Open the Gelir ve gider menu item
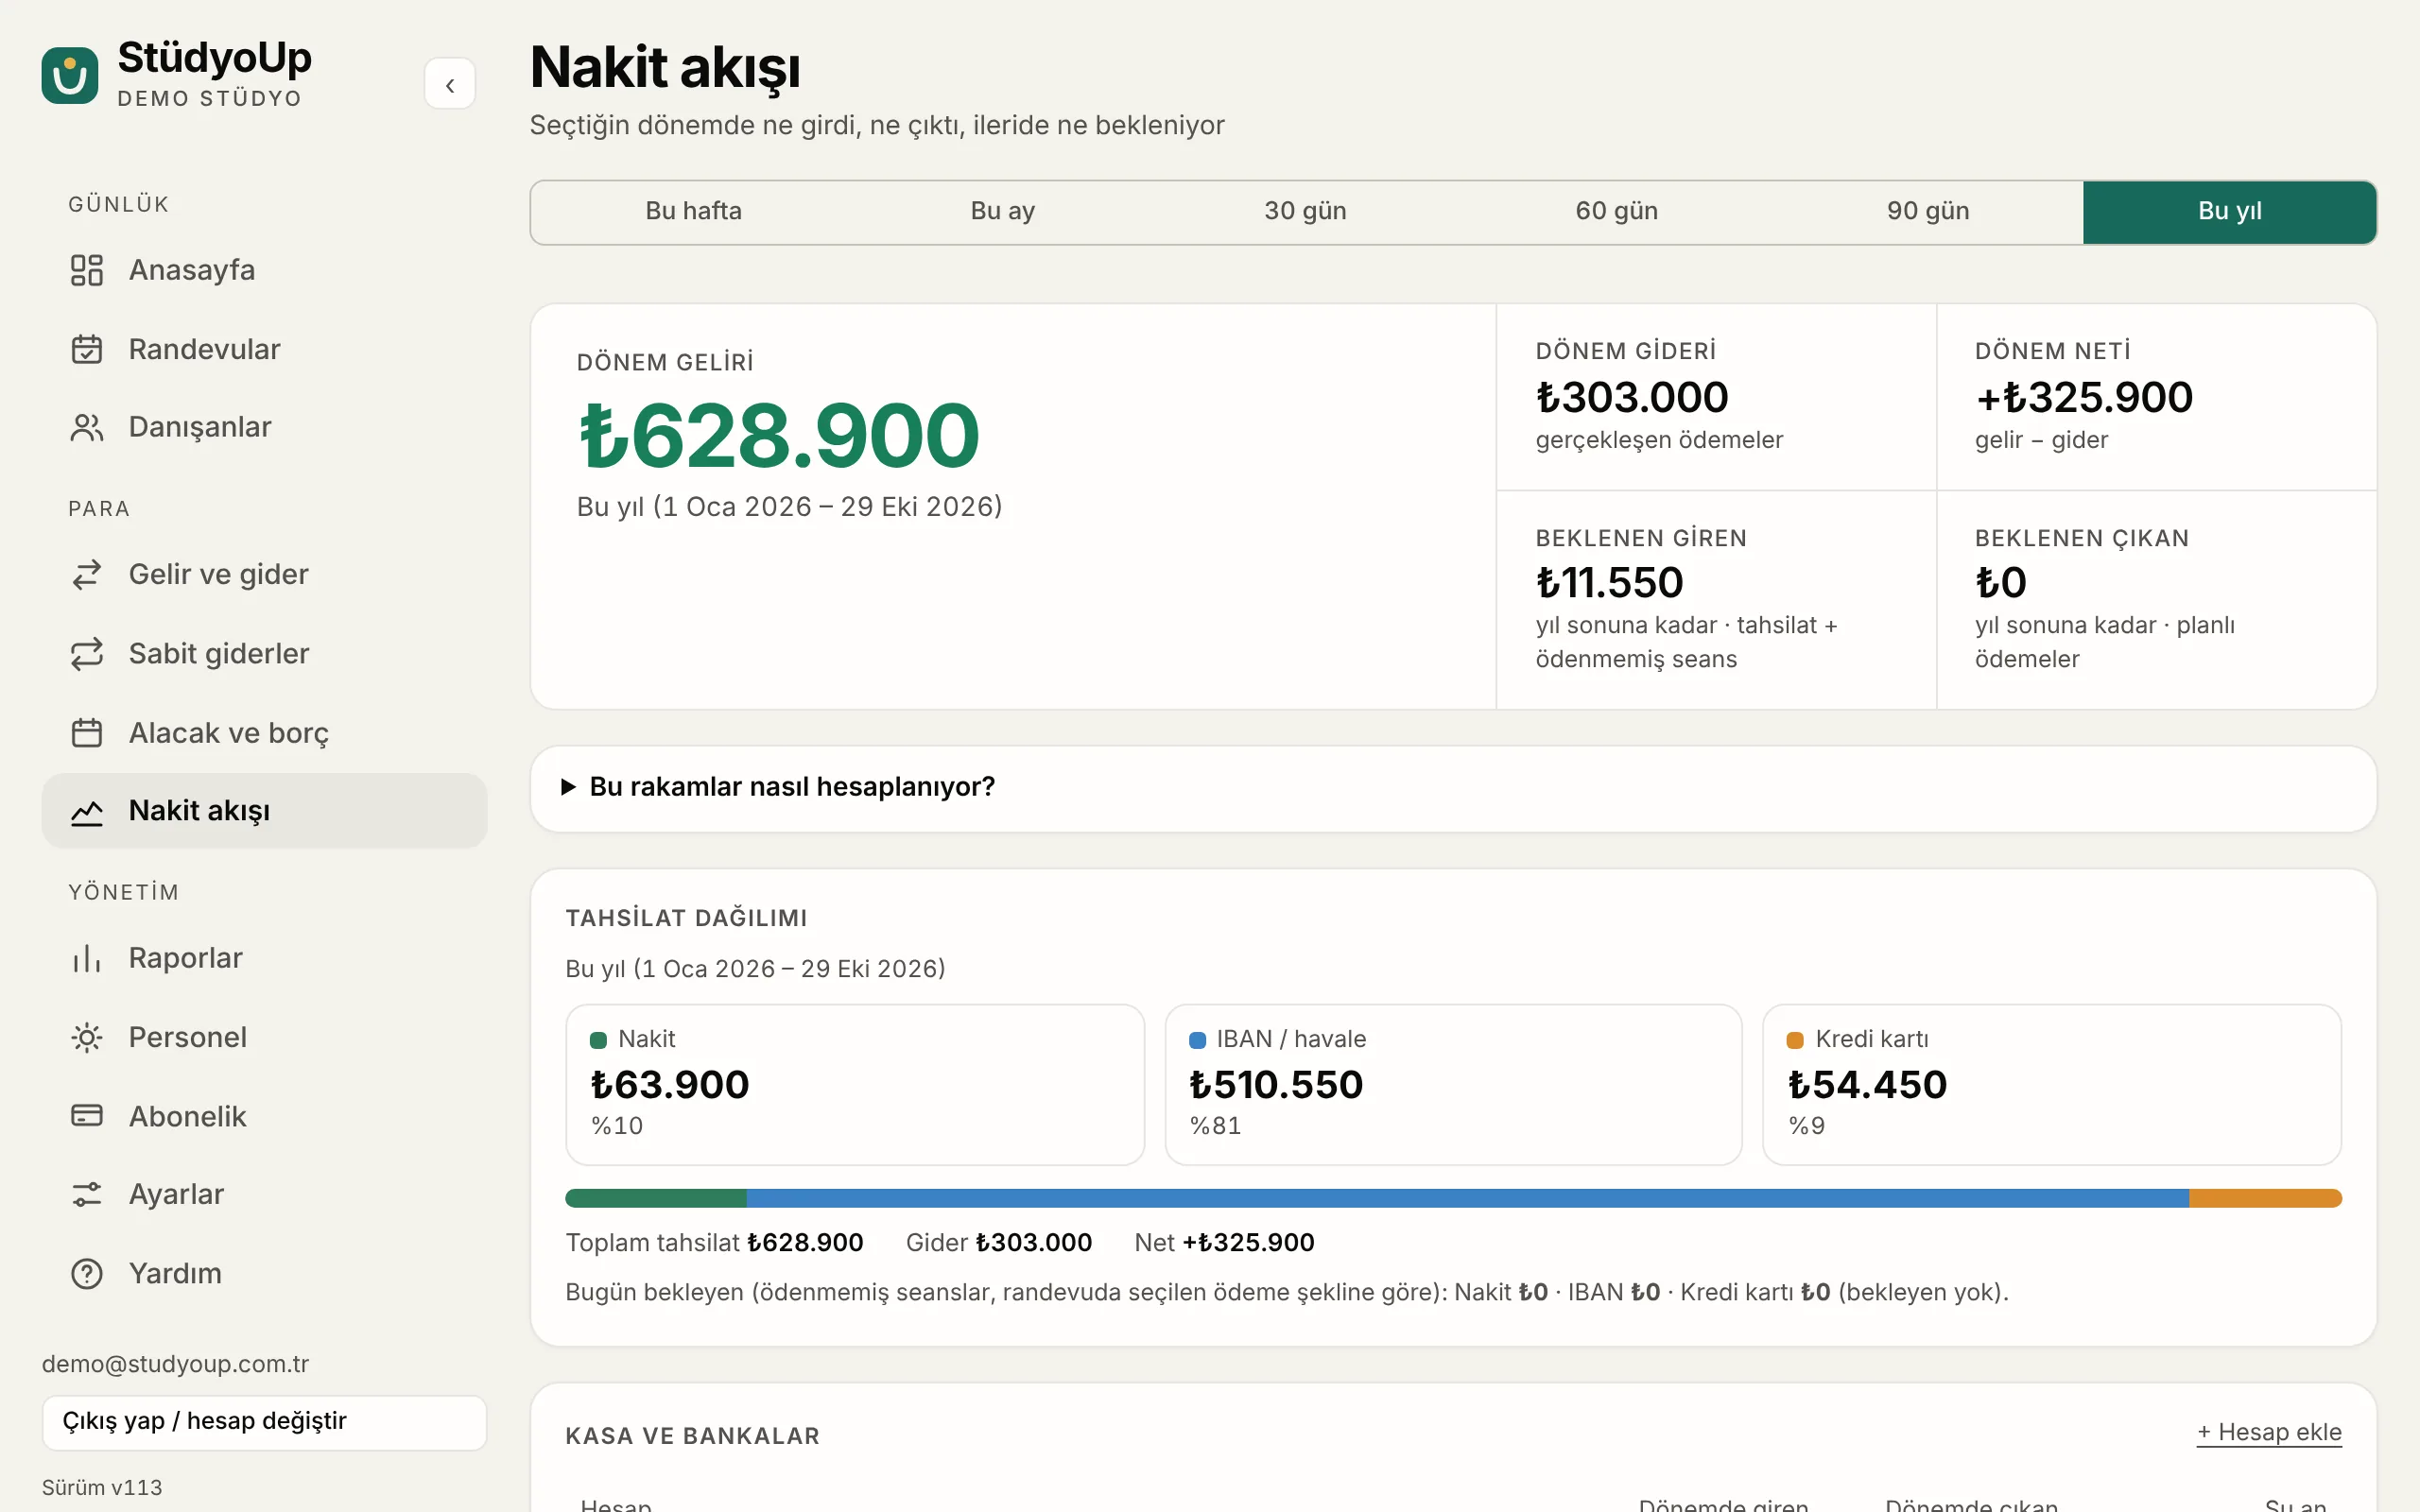This screenshot has height=1512, width=2420. pos(264,574)
